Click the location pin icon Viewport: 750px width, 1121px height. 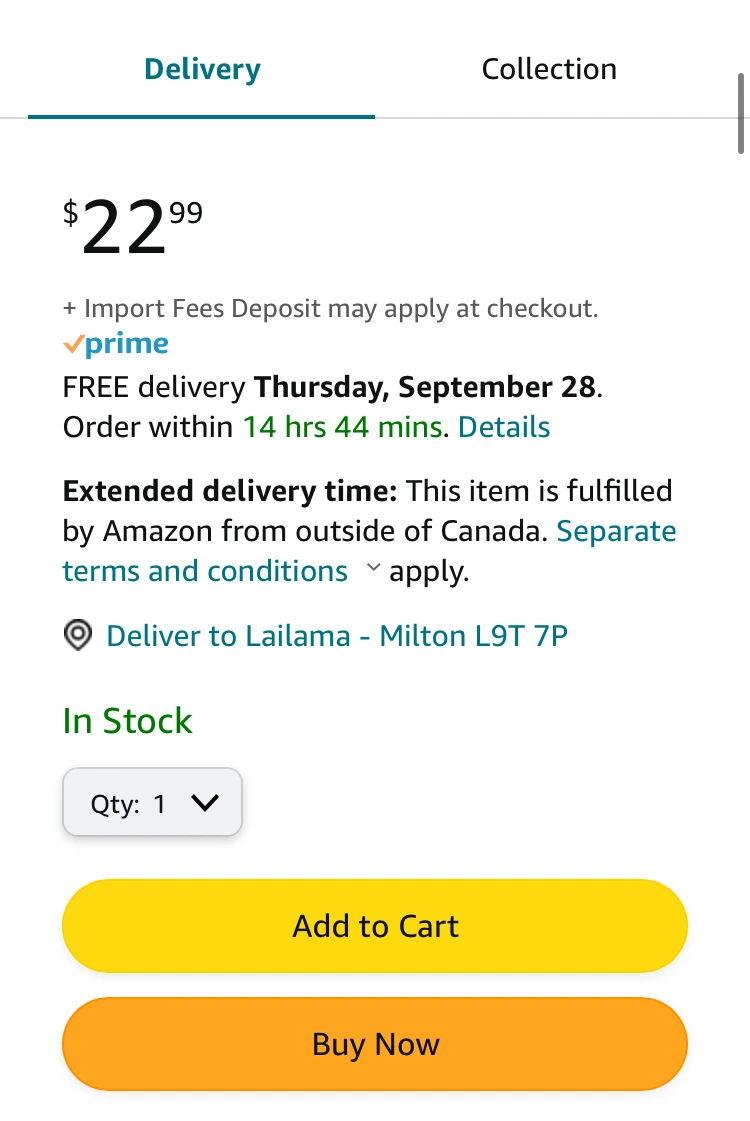pos(77,635)
